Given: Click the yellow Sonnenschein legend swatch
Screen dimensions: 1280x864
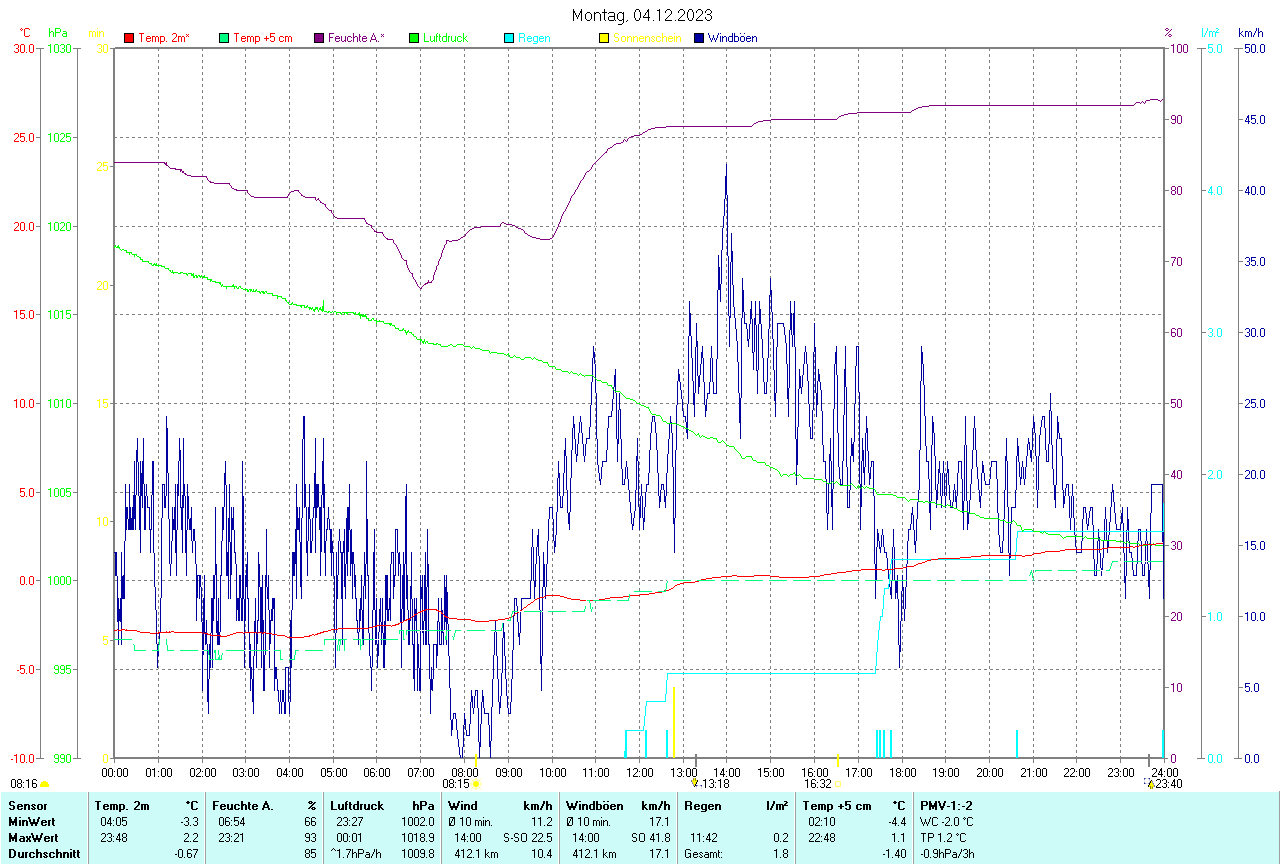Looking at the screenshot, I should point(604,38).
